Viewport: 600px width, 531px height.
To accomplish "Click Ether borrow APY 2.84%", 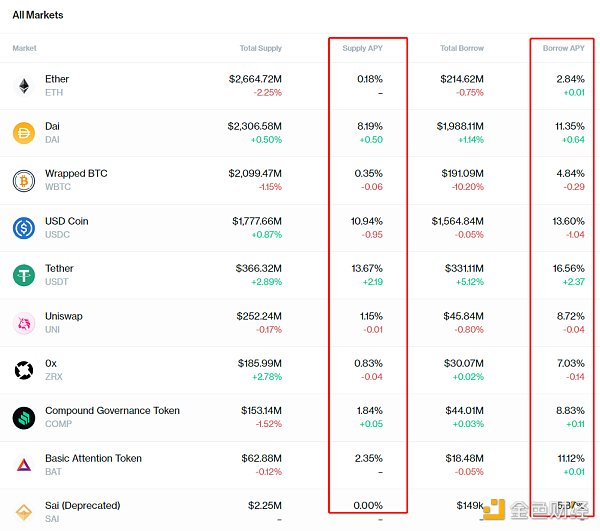I will (571, 79).
